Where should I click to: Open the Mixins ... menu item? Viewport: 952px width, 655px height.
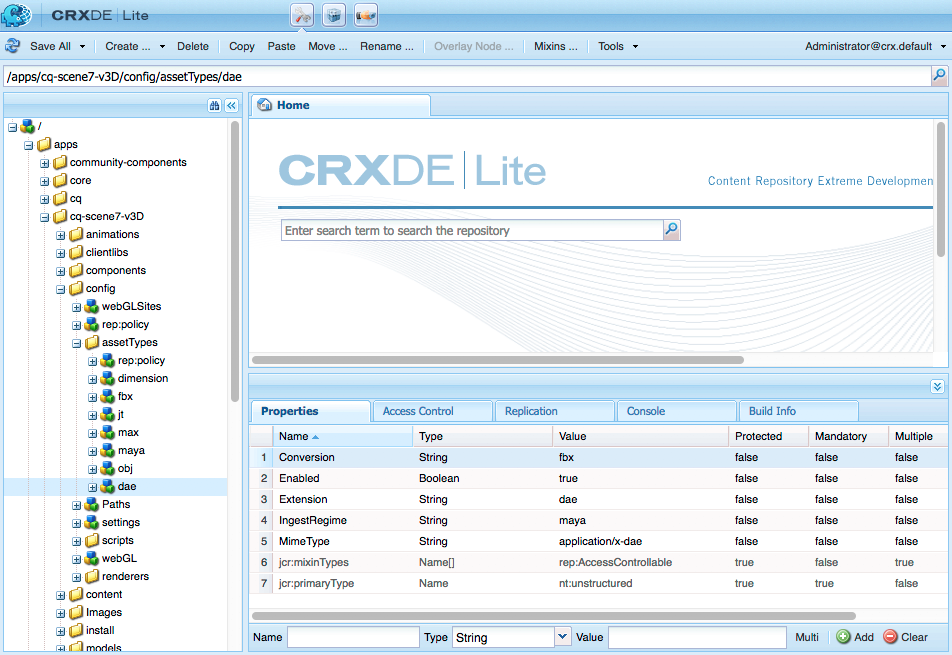pos(556,46)
